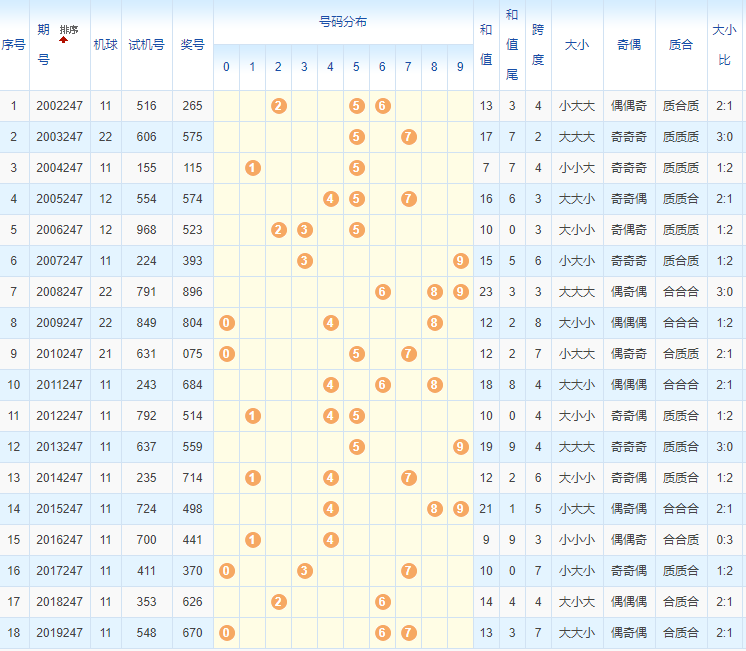Click orange ball 7 in row 2003247
746x651 pixels.
point(408,137)
